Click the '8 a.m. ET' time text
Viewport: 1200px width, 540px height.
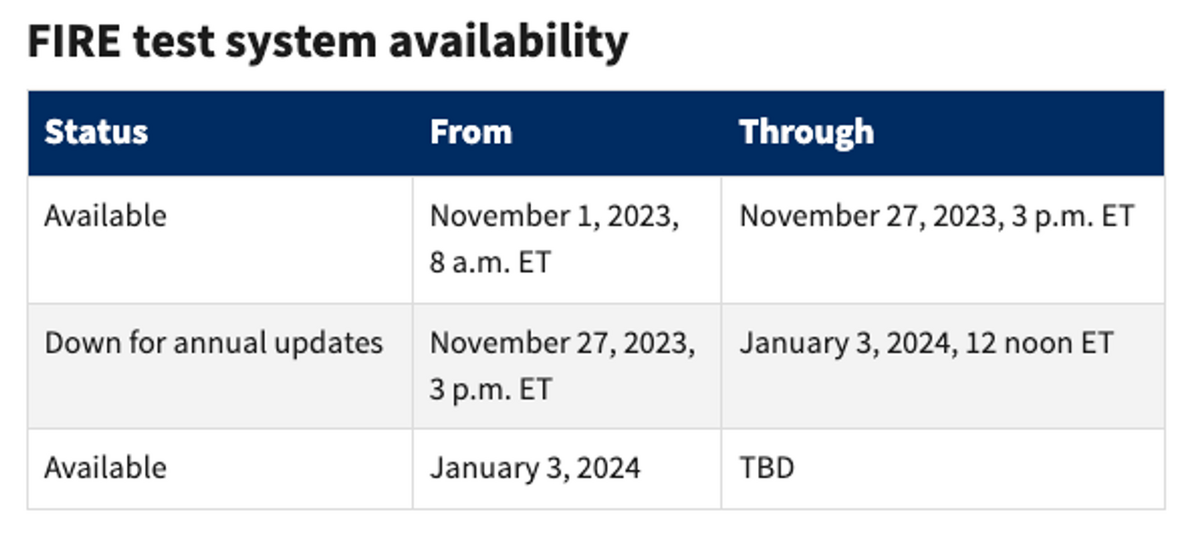tap(490, 262)
